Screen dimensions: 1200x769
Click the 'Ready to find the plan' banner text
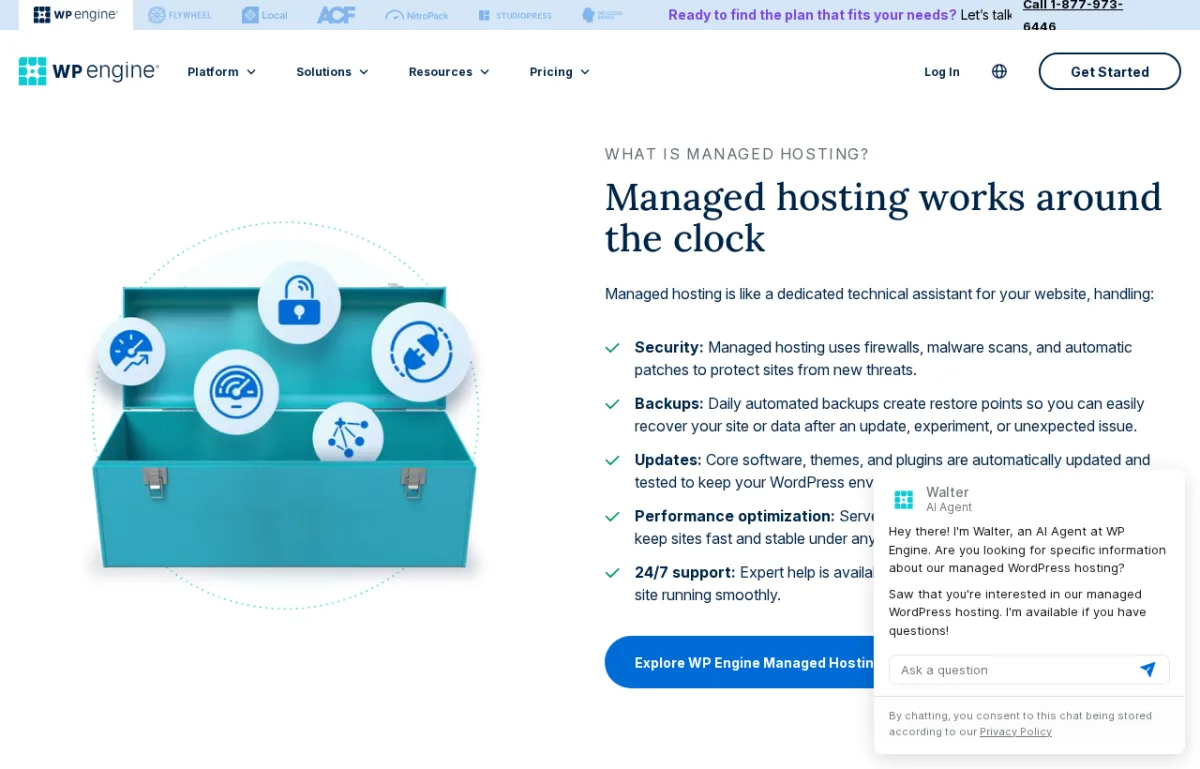click(813, 15)
